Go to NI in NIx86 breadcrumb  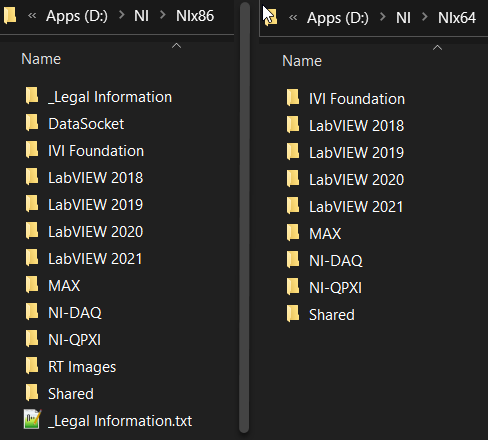(x=141, y=16)
